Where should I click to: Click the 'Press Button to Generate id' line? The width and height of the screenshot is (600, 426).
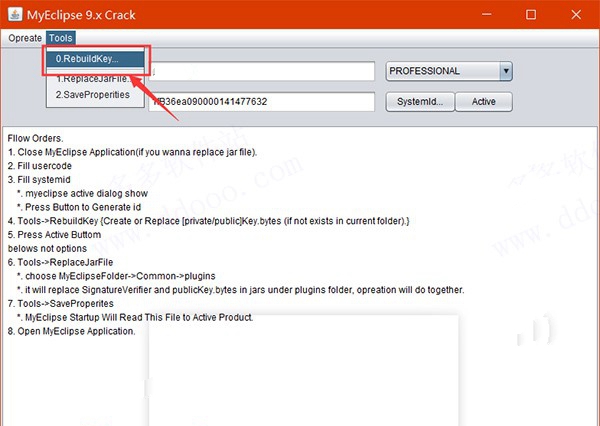click(79, 207)
